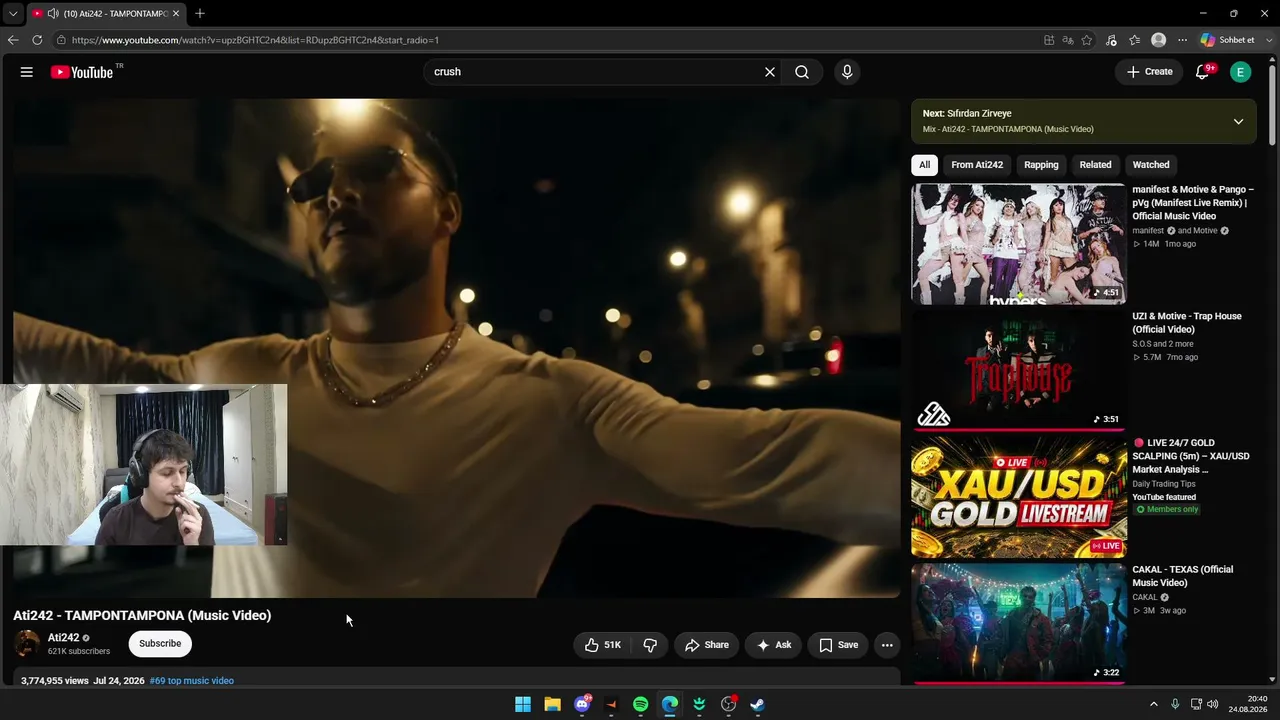1280x720 pixels.
Task: Open the XAU/USD Gold Livestream thumbnail
Action: (1019, 497)
